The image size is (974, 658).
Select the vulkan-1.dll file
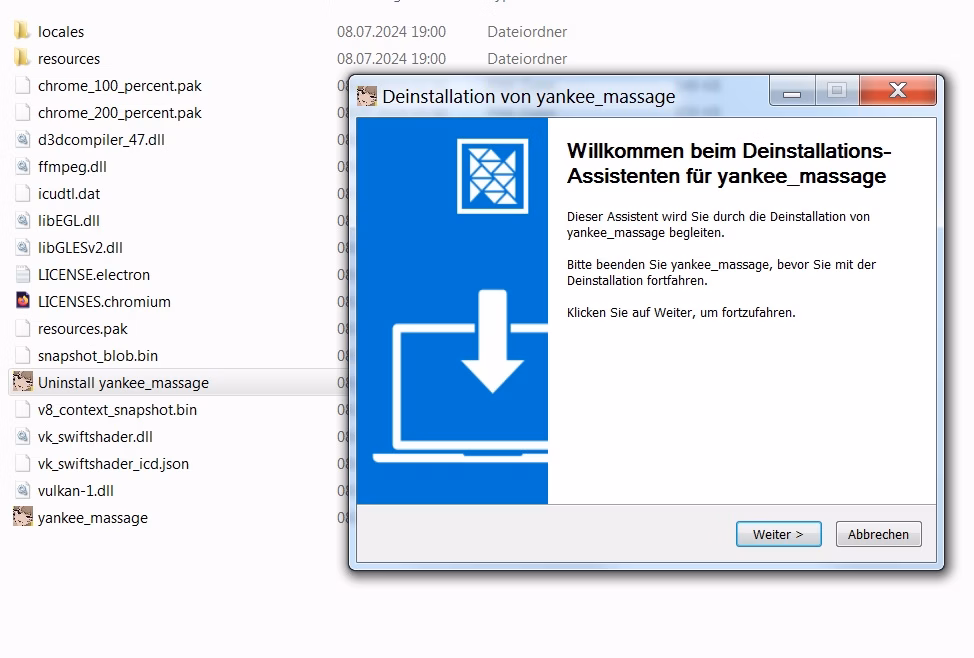coord(76,491)
